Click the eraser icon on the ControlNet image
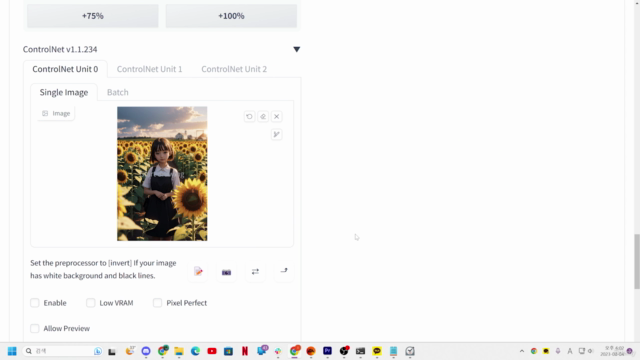The image size is (640, 360). [x=263, y=117]
